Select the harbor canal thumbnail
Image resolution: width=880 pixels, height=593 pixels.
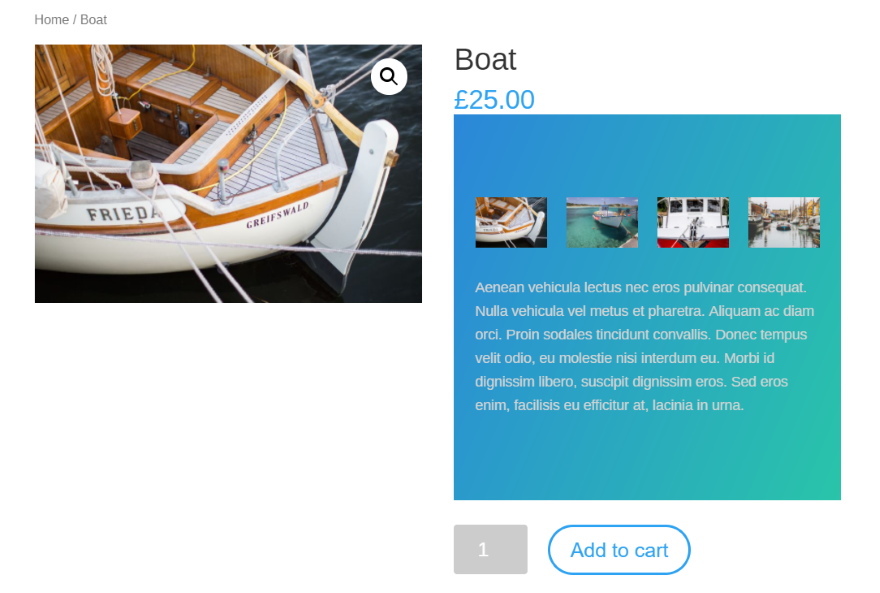tap(784, 222)
